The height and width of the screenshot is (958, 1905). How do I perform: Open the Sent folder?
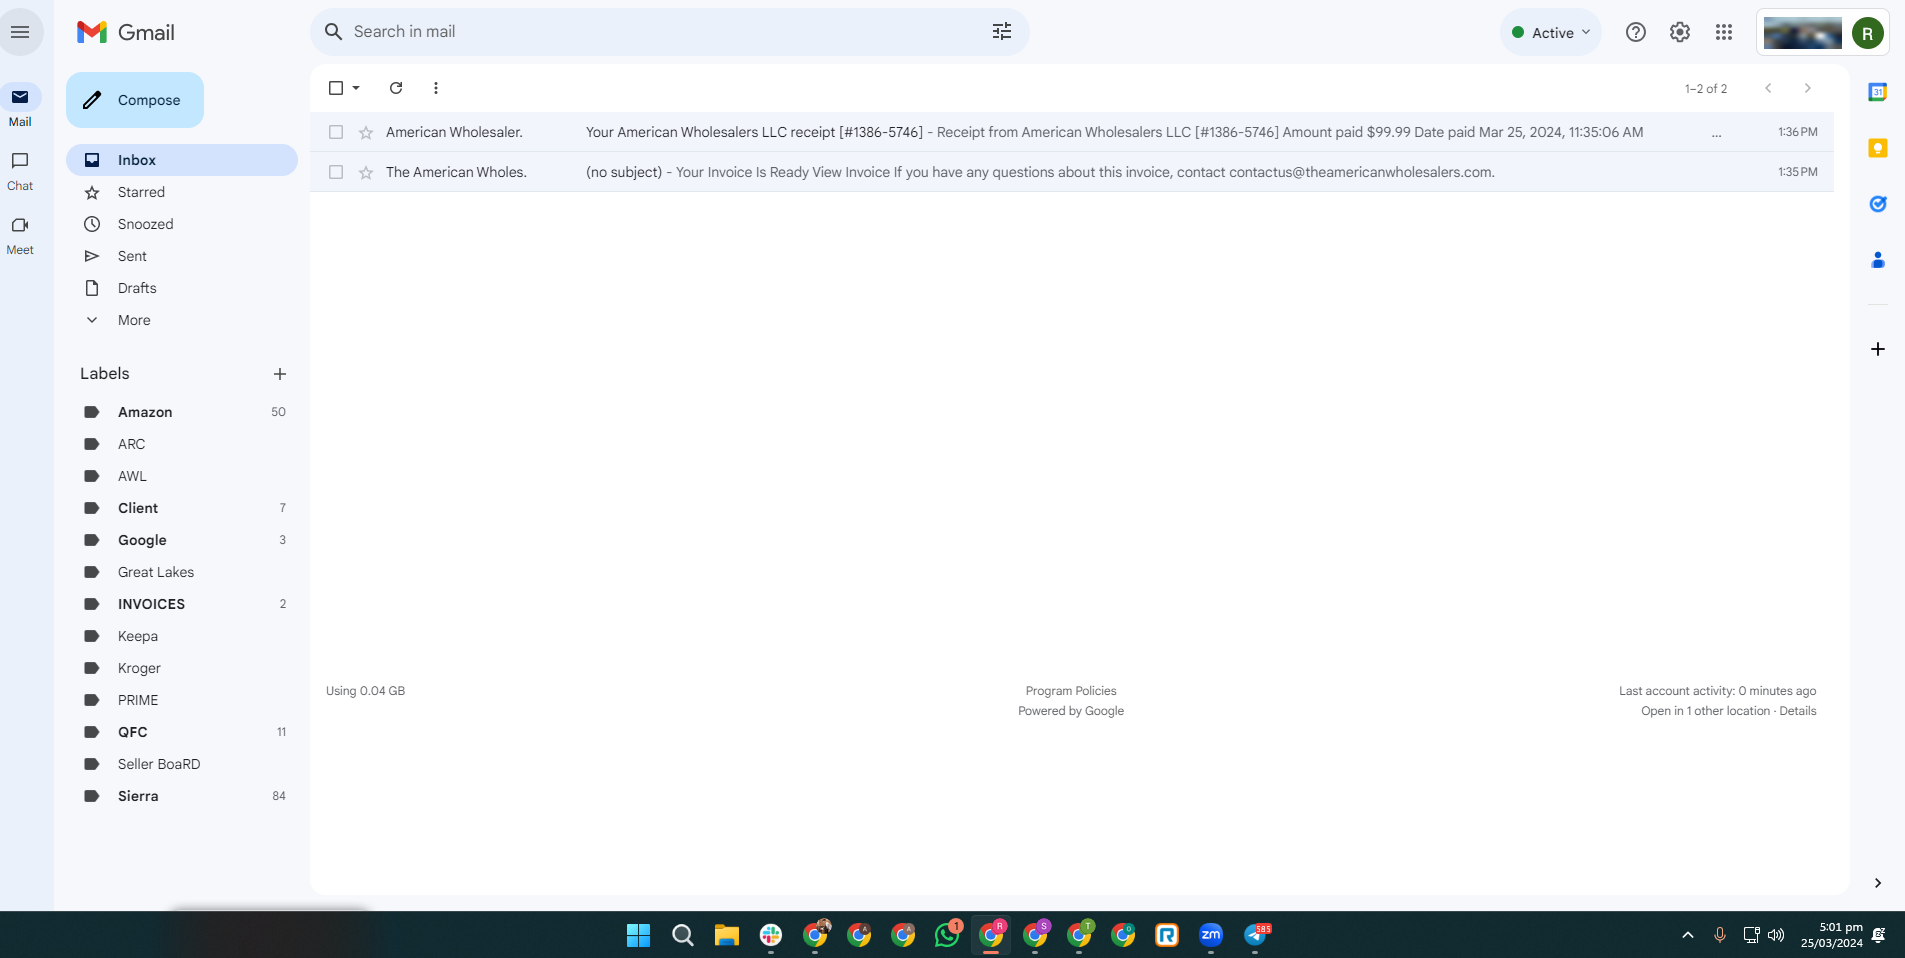pyautogui.click(x=182, y=256)
